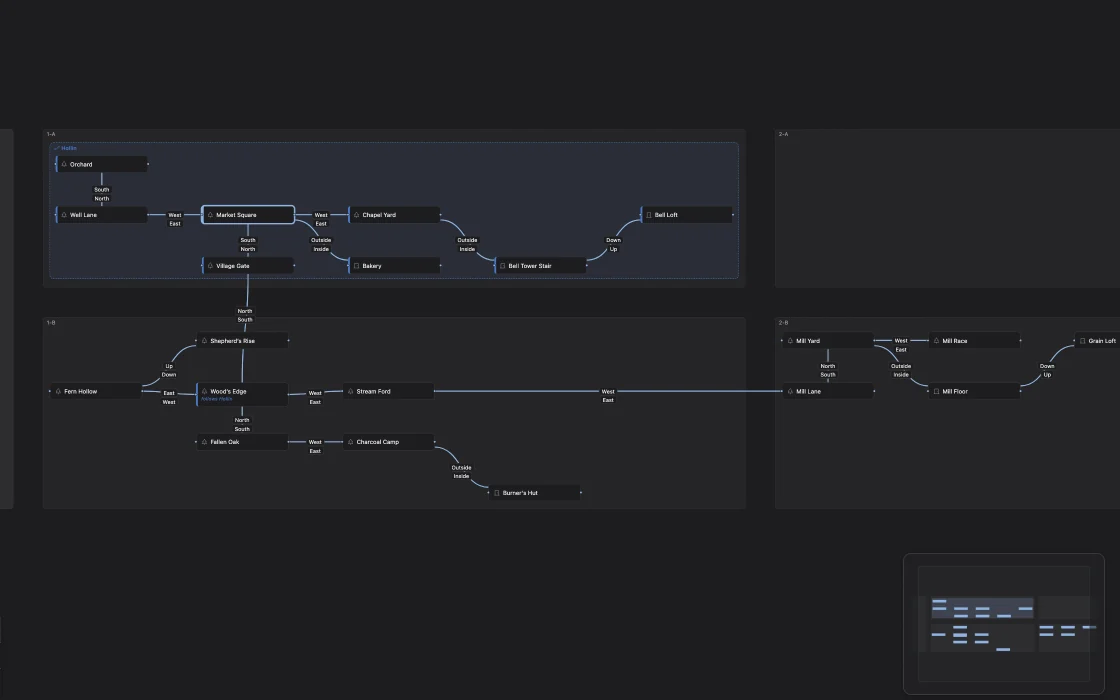Image resolution: width=1120 pixels, height=700 pixels.
Task: Click the Mill Yard node icon
Action: point(790,341)
